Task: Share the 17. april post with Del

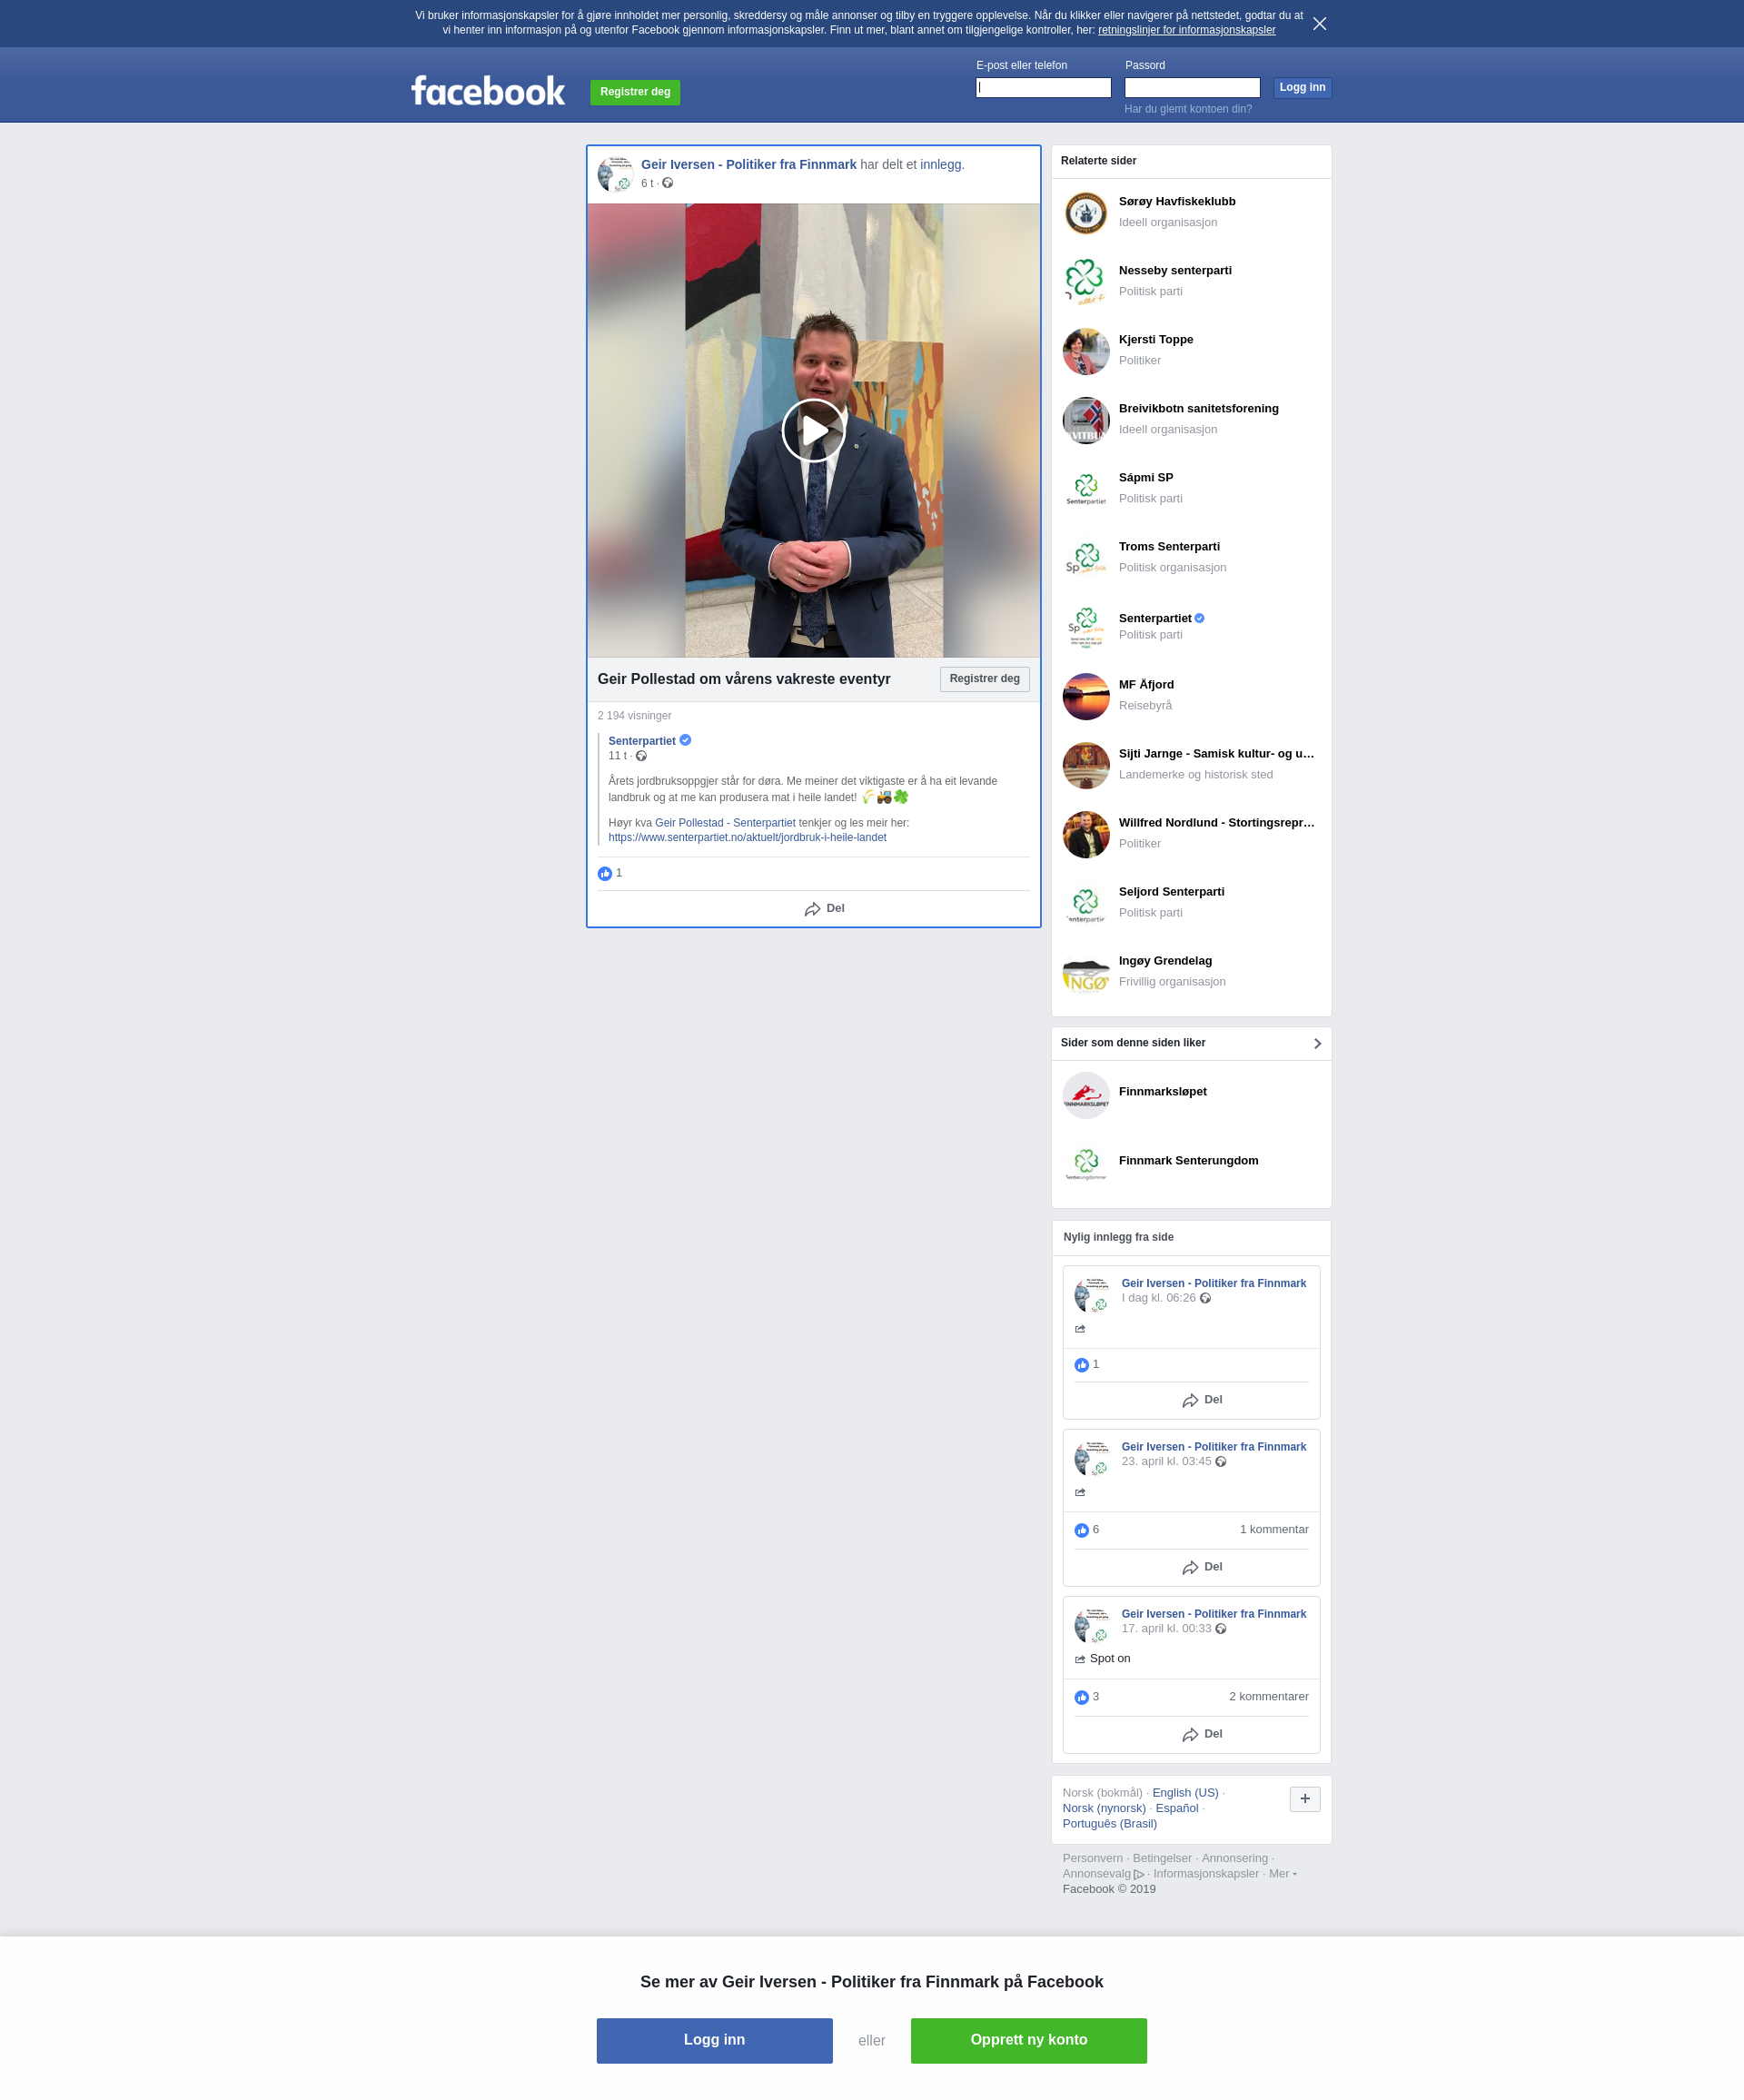Action: (1202, 1735)
